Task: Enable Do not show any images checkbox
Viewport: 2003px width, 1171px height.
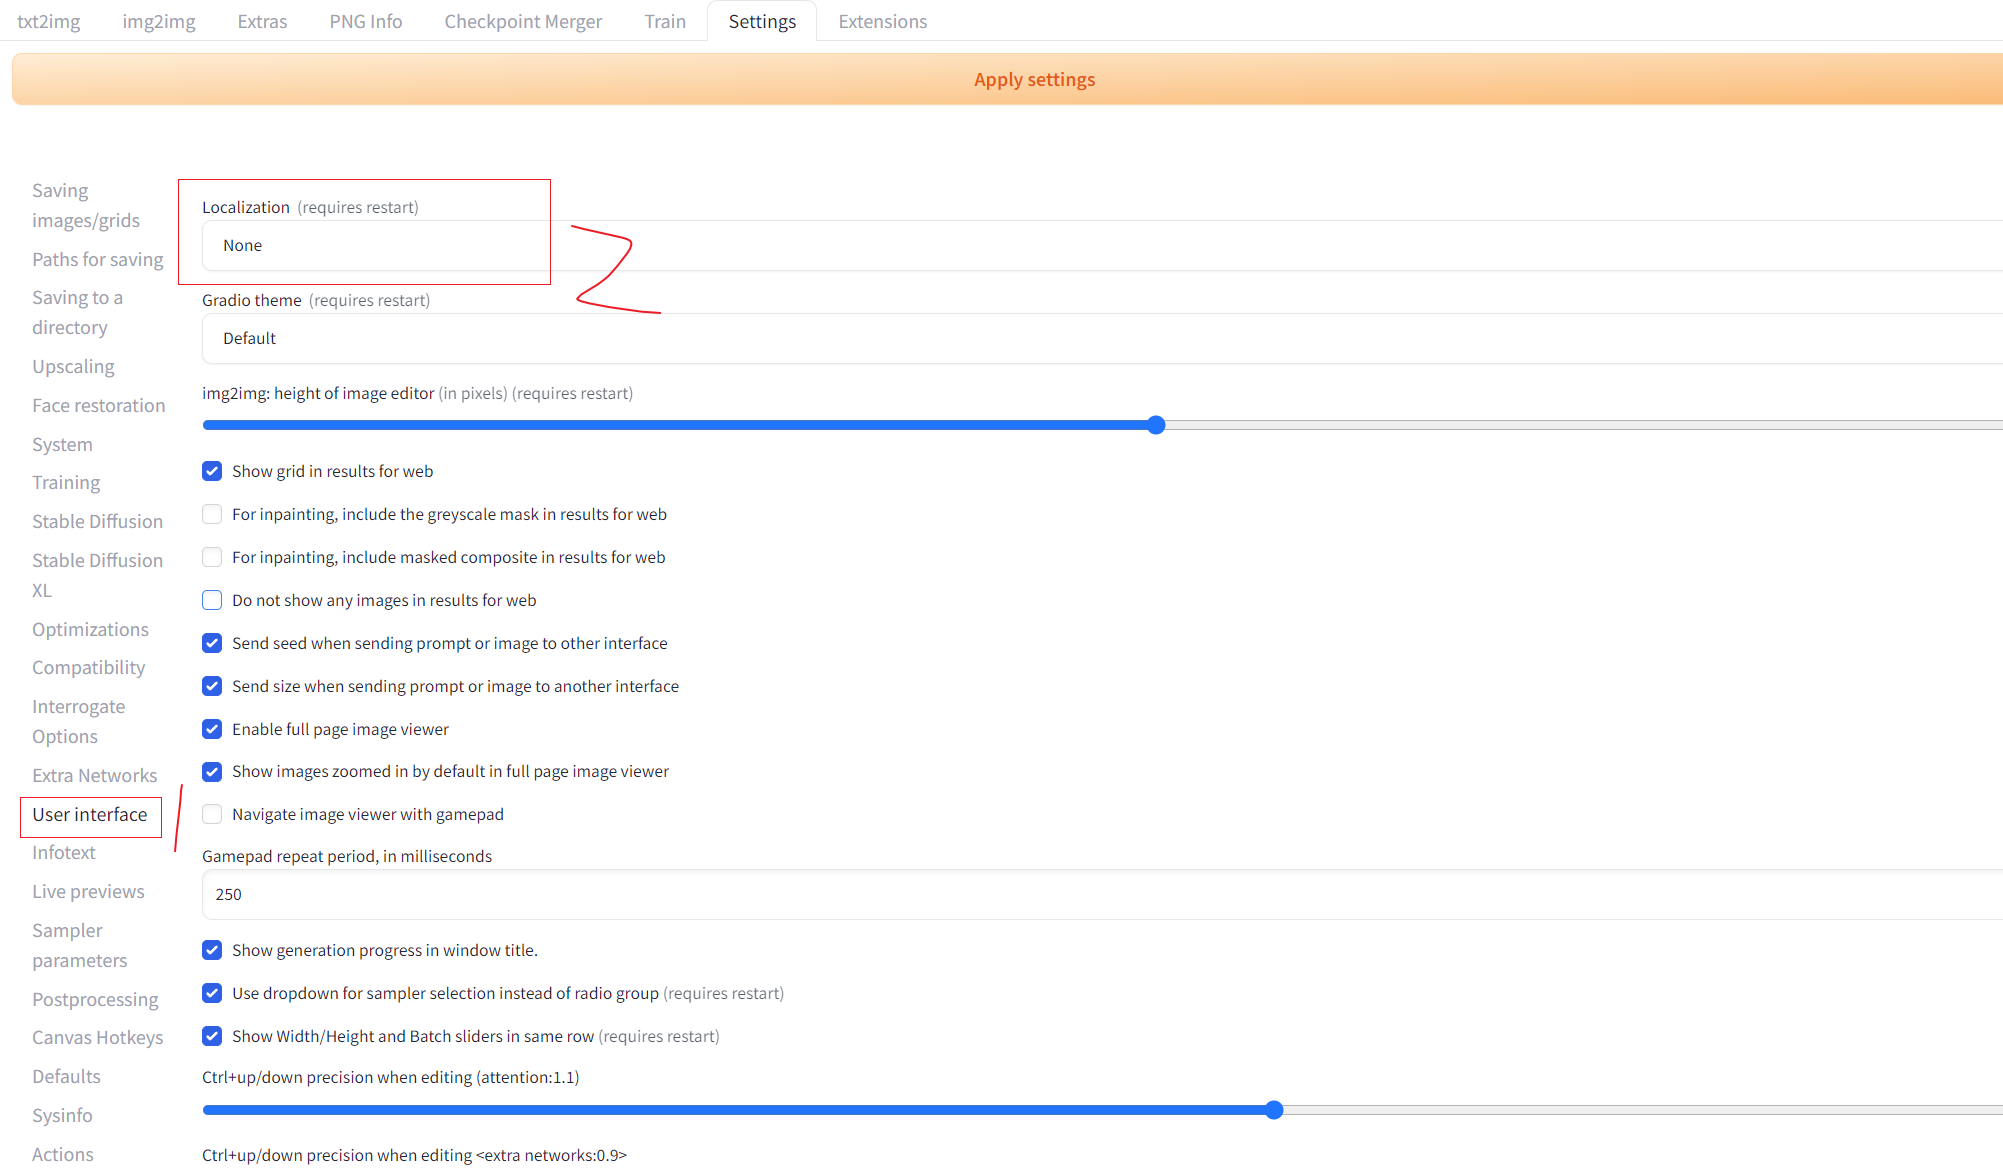Action: click(x=212, y=600)
